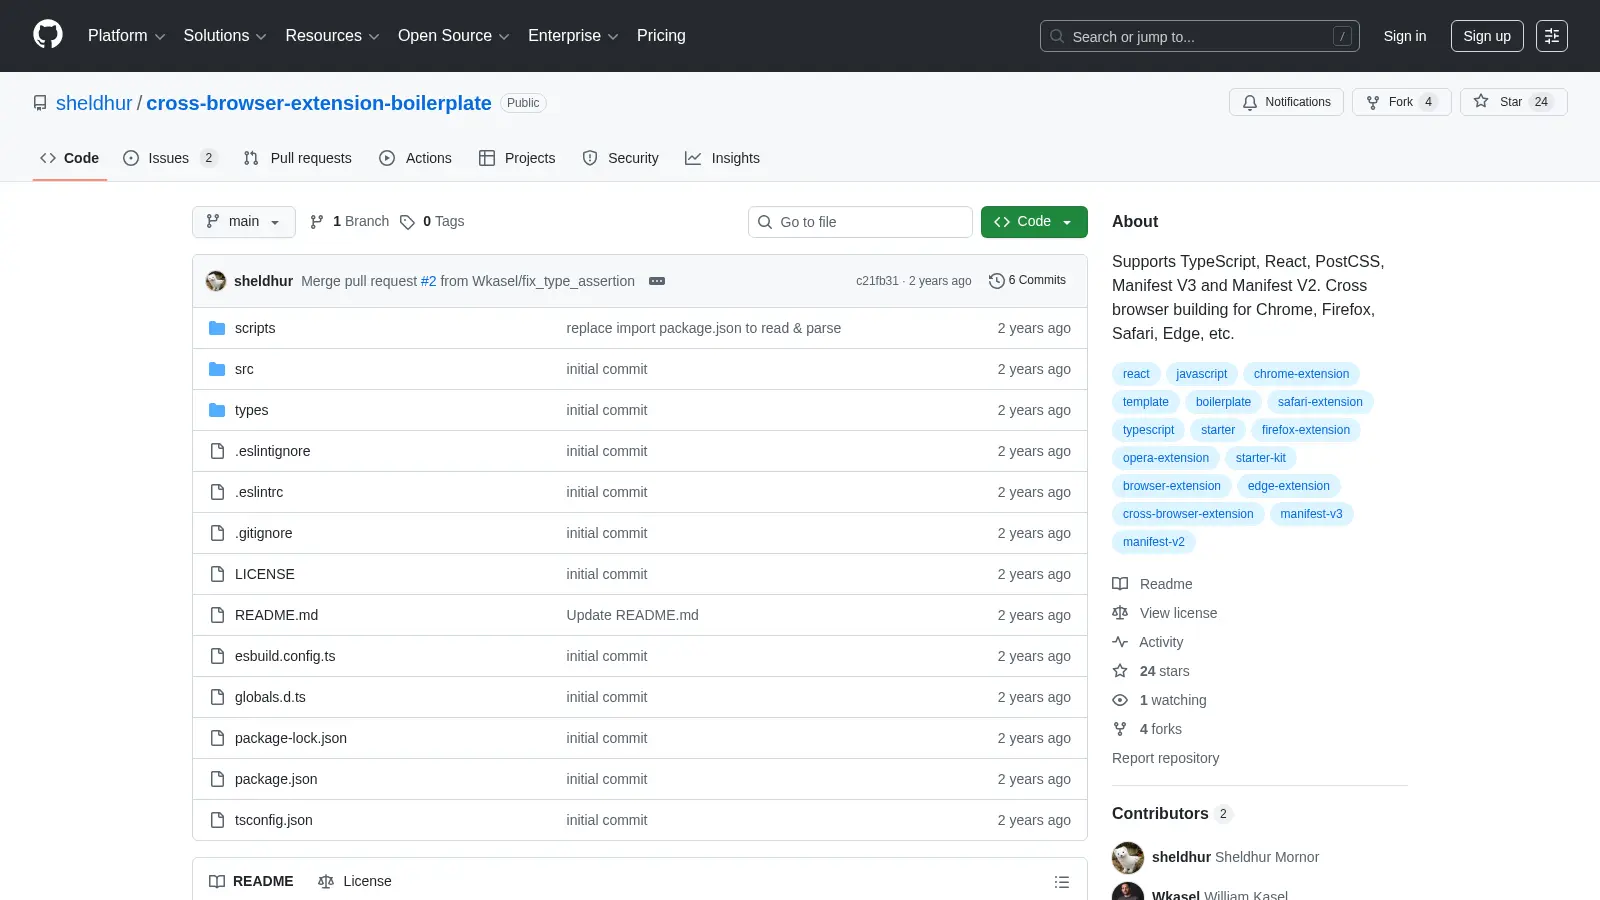Fork this repository
The height and width of the screenshot is (900, 1600).
1401,102
